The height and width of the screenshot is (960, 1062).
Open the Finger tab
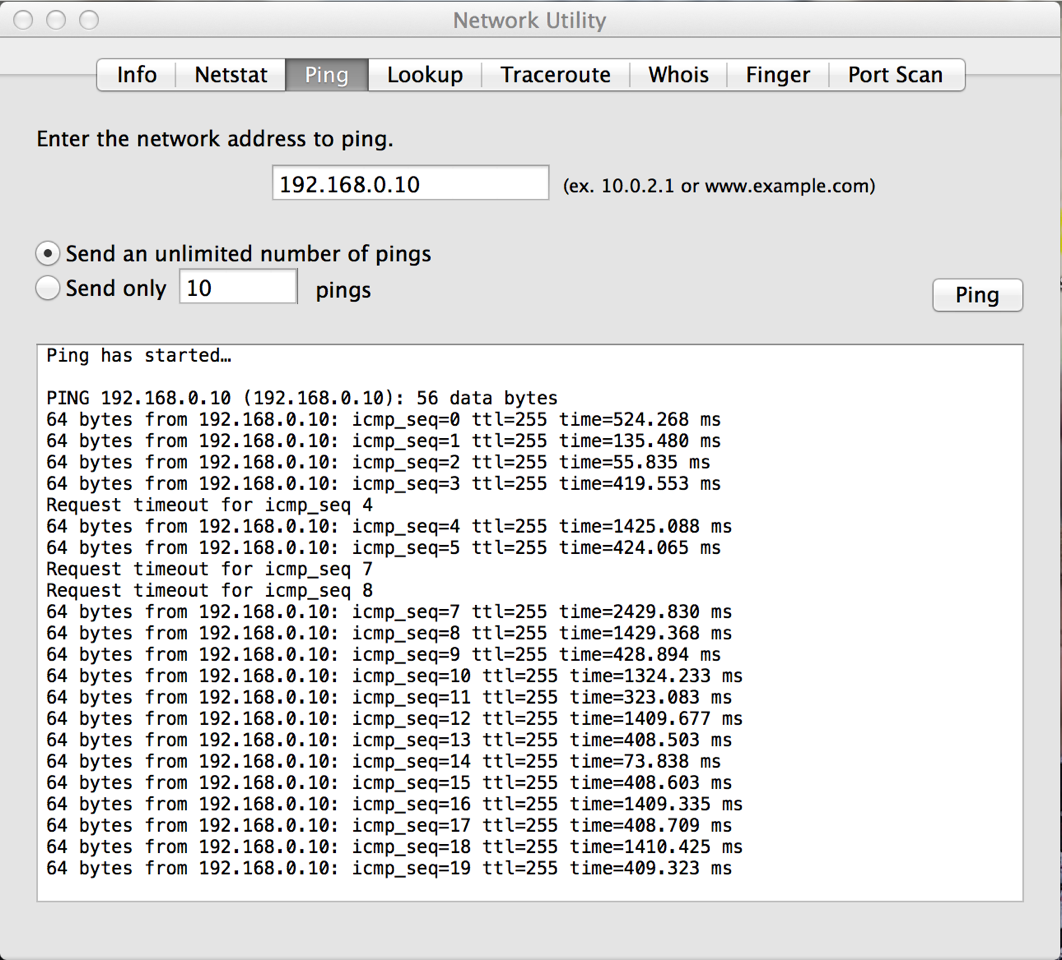click(x=778, y=75)
